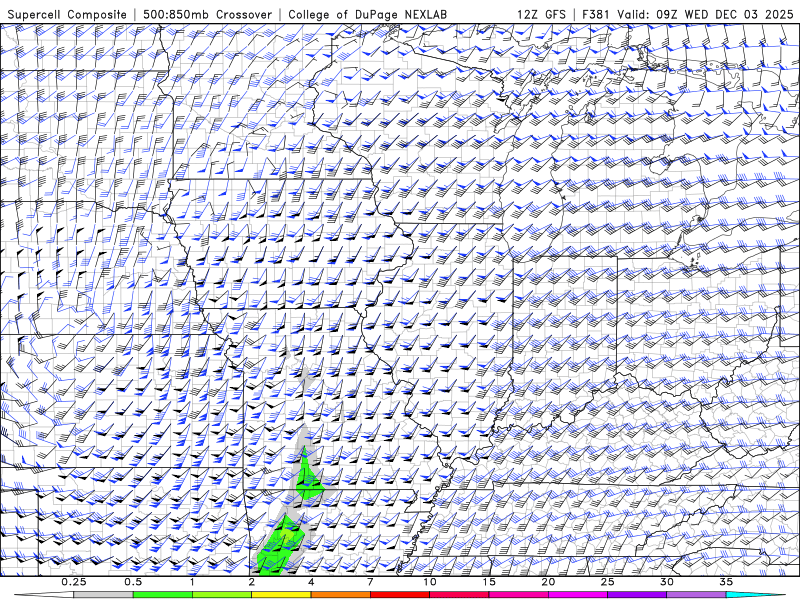Click the "F381" forecast hour text

(x=595, y=14)
